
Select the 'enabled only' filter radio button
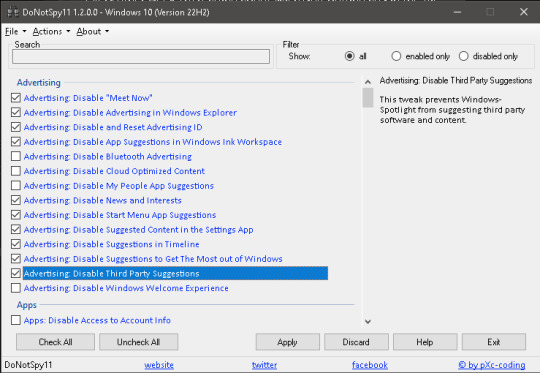pos(396,56)
